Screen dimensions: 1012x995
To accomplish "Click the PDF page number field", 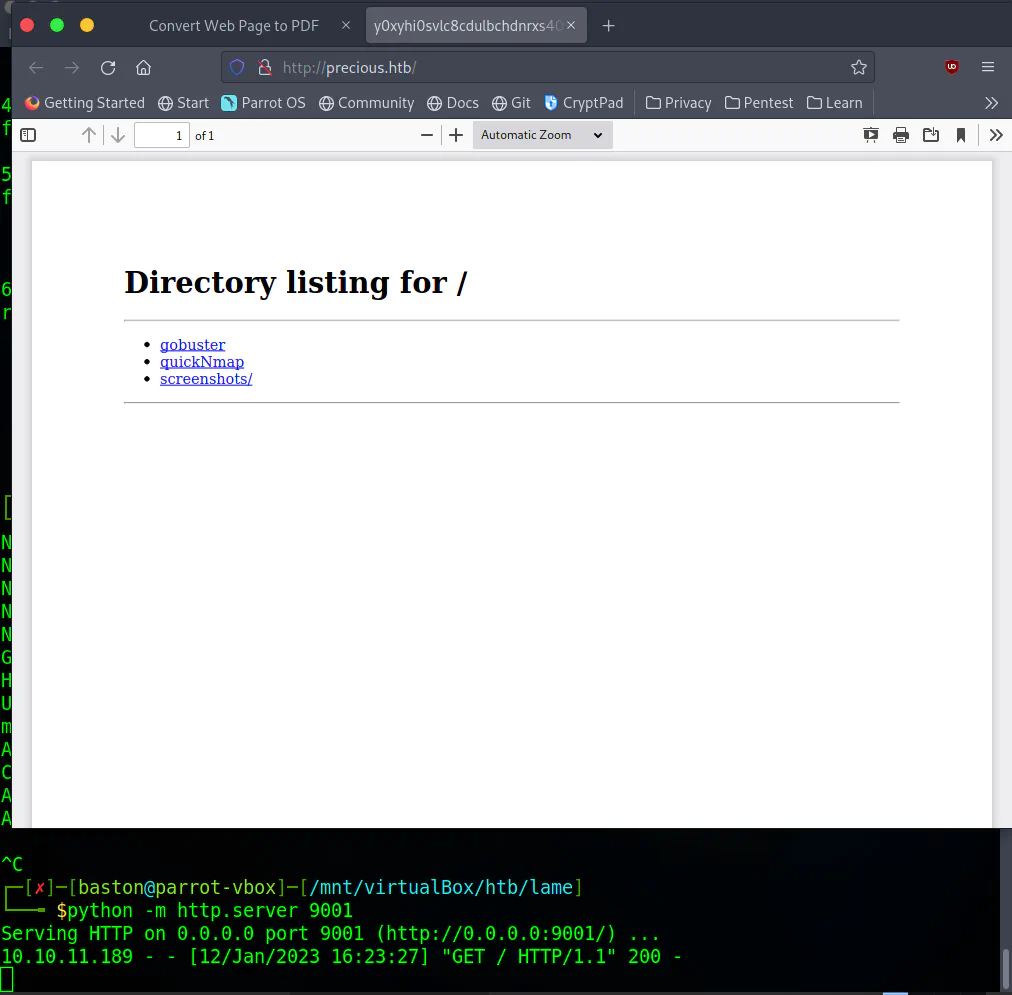I will coord(161,136).
